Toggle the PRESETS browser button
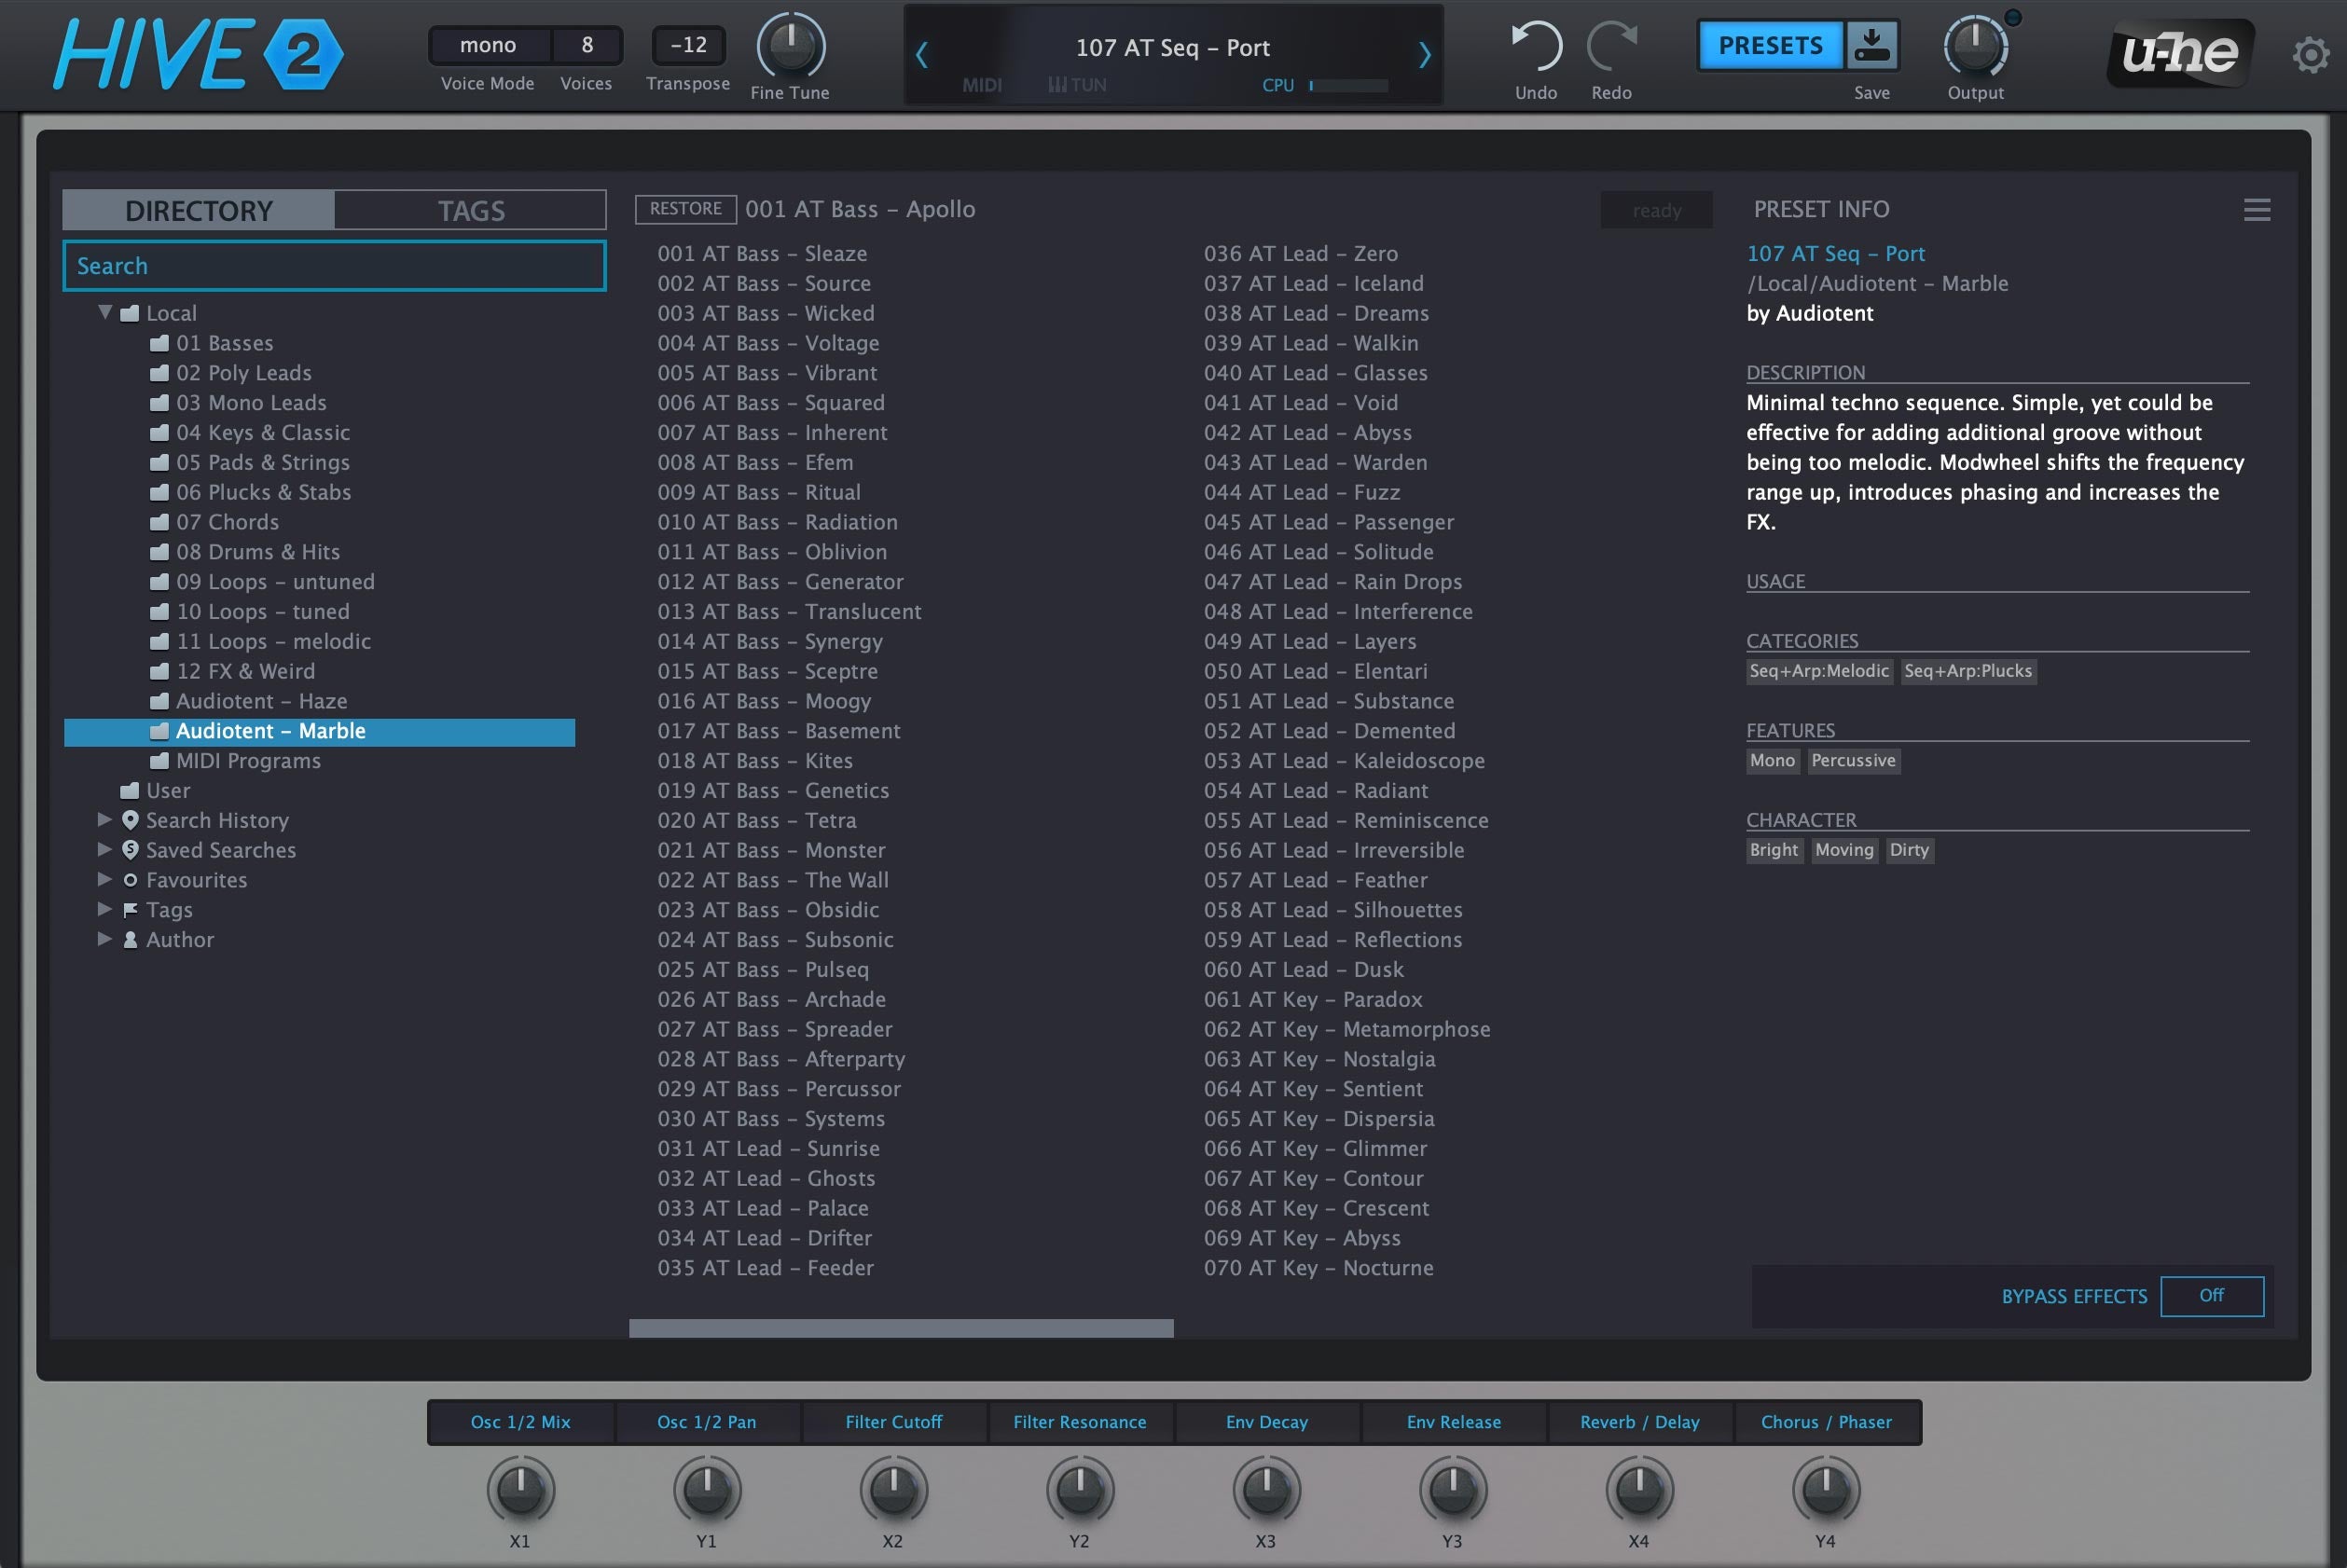This screenshot has height=1568, width=2347. (x=1770, y=45)
